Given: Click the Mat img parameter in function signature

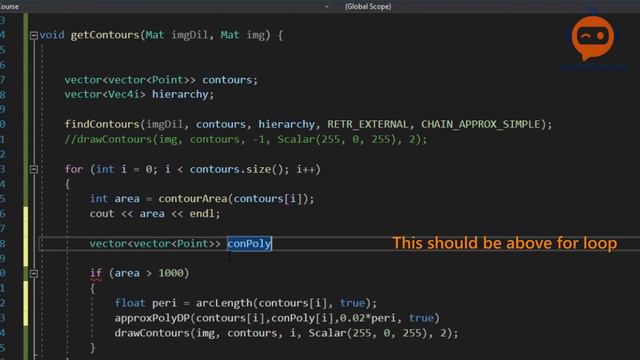Looking at the screenshot, I should pyautogui.click(x=243, y=35).
